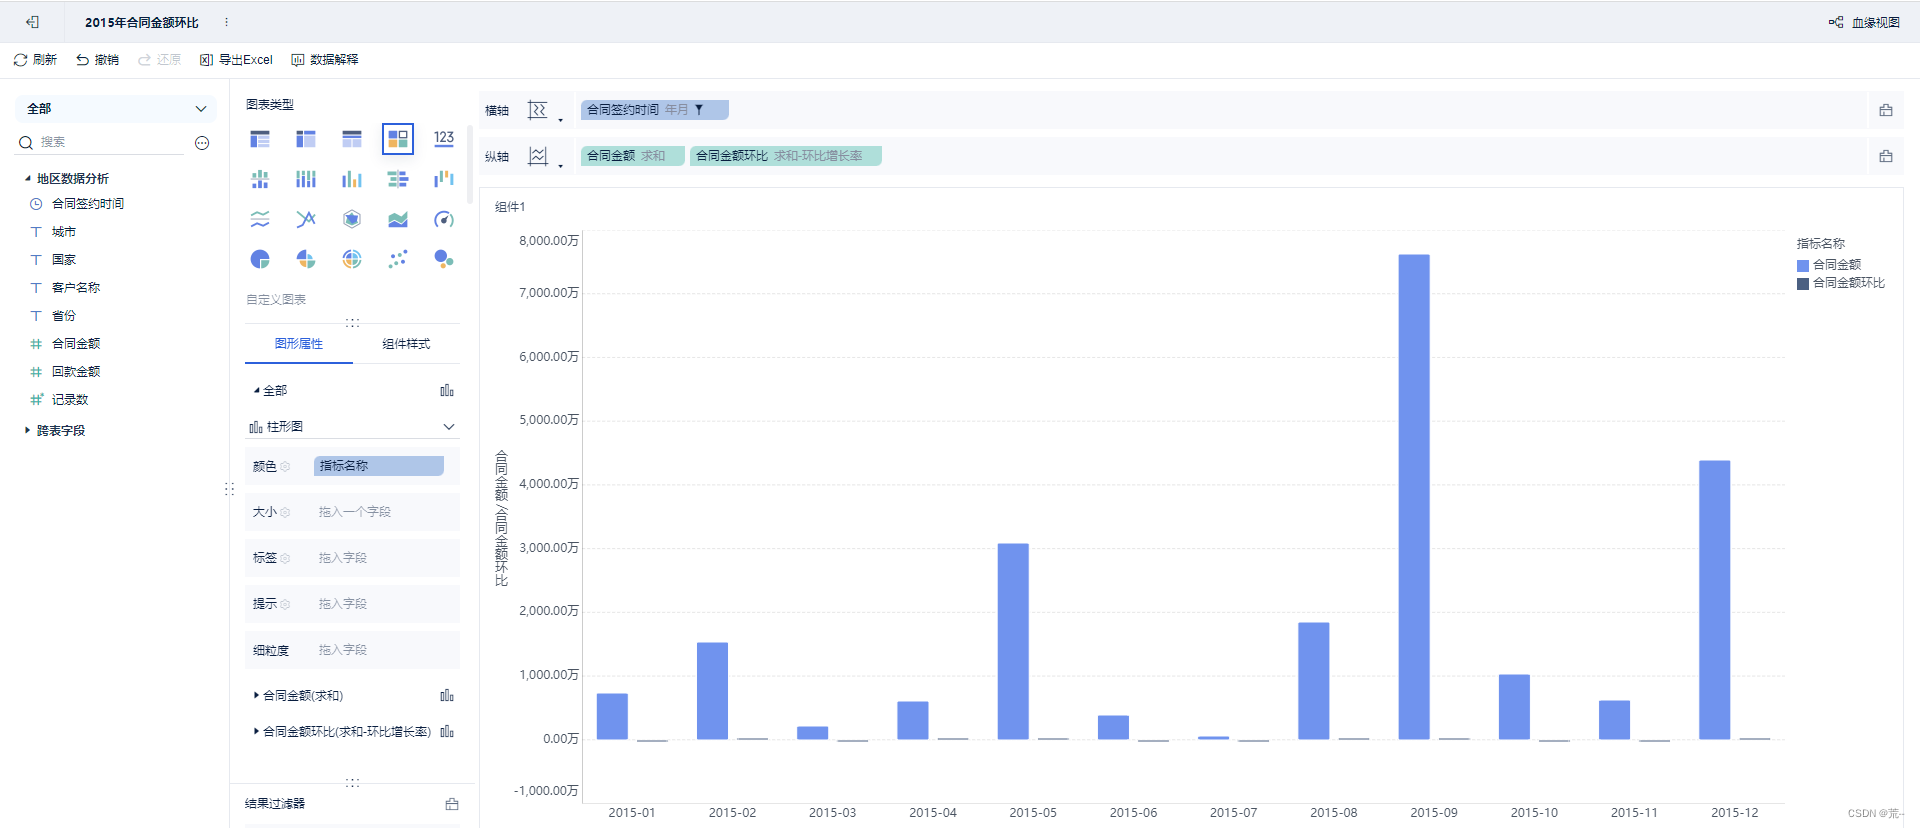Image resolution: width=1920 pixels, height=828 pixels.
Task: Select the 城市 field
Action: pyautogui.click(x=64, y=232)
